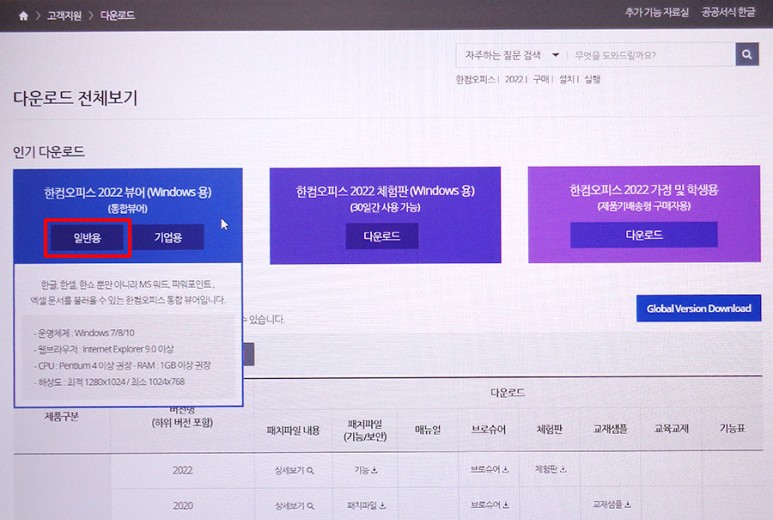Click 교재샘플 column header

(610, 429)
